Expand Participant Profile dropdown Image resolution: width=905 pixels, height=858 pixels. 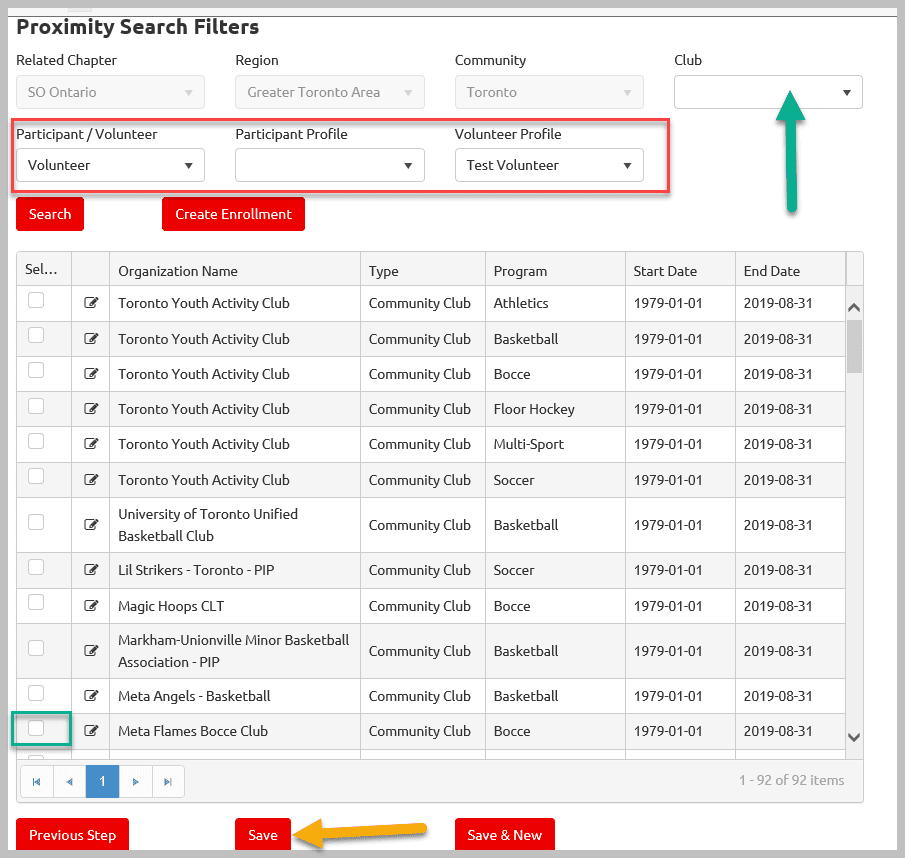pos(330,165)
